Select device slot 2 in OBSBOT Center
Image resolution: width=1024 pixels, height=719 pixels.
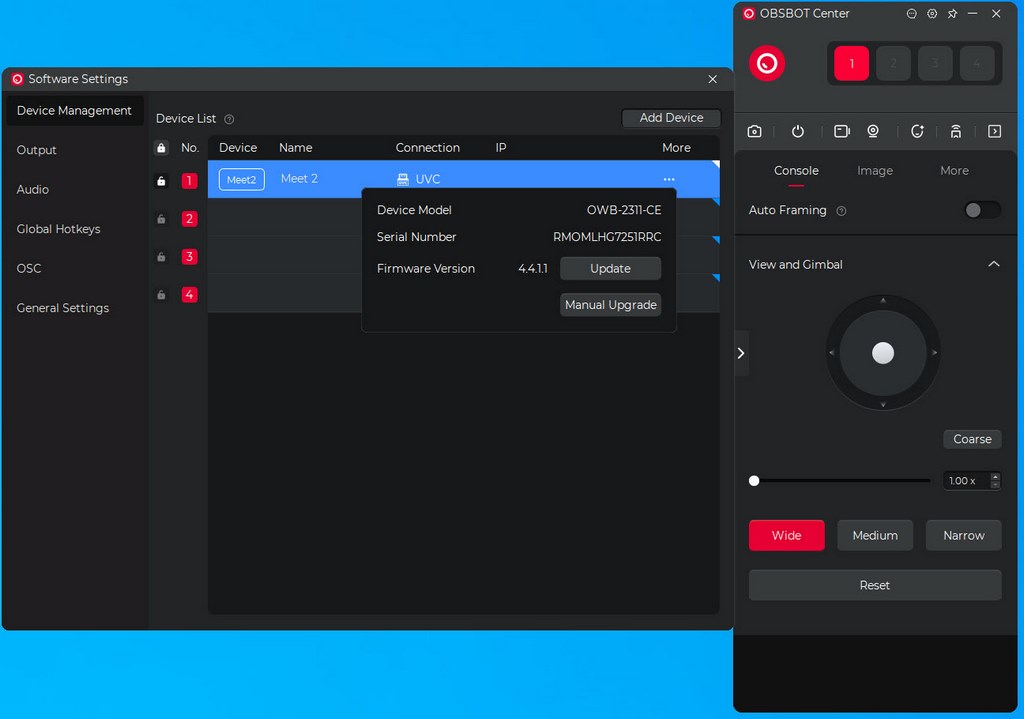coord(893,63)
